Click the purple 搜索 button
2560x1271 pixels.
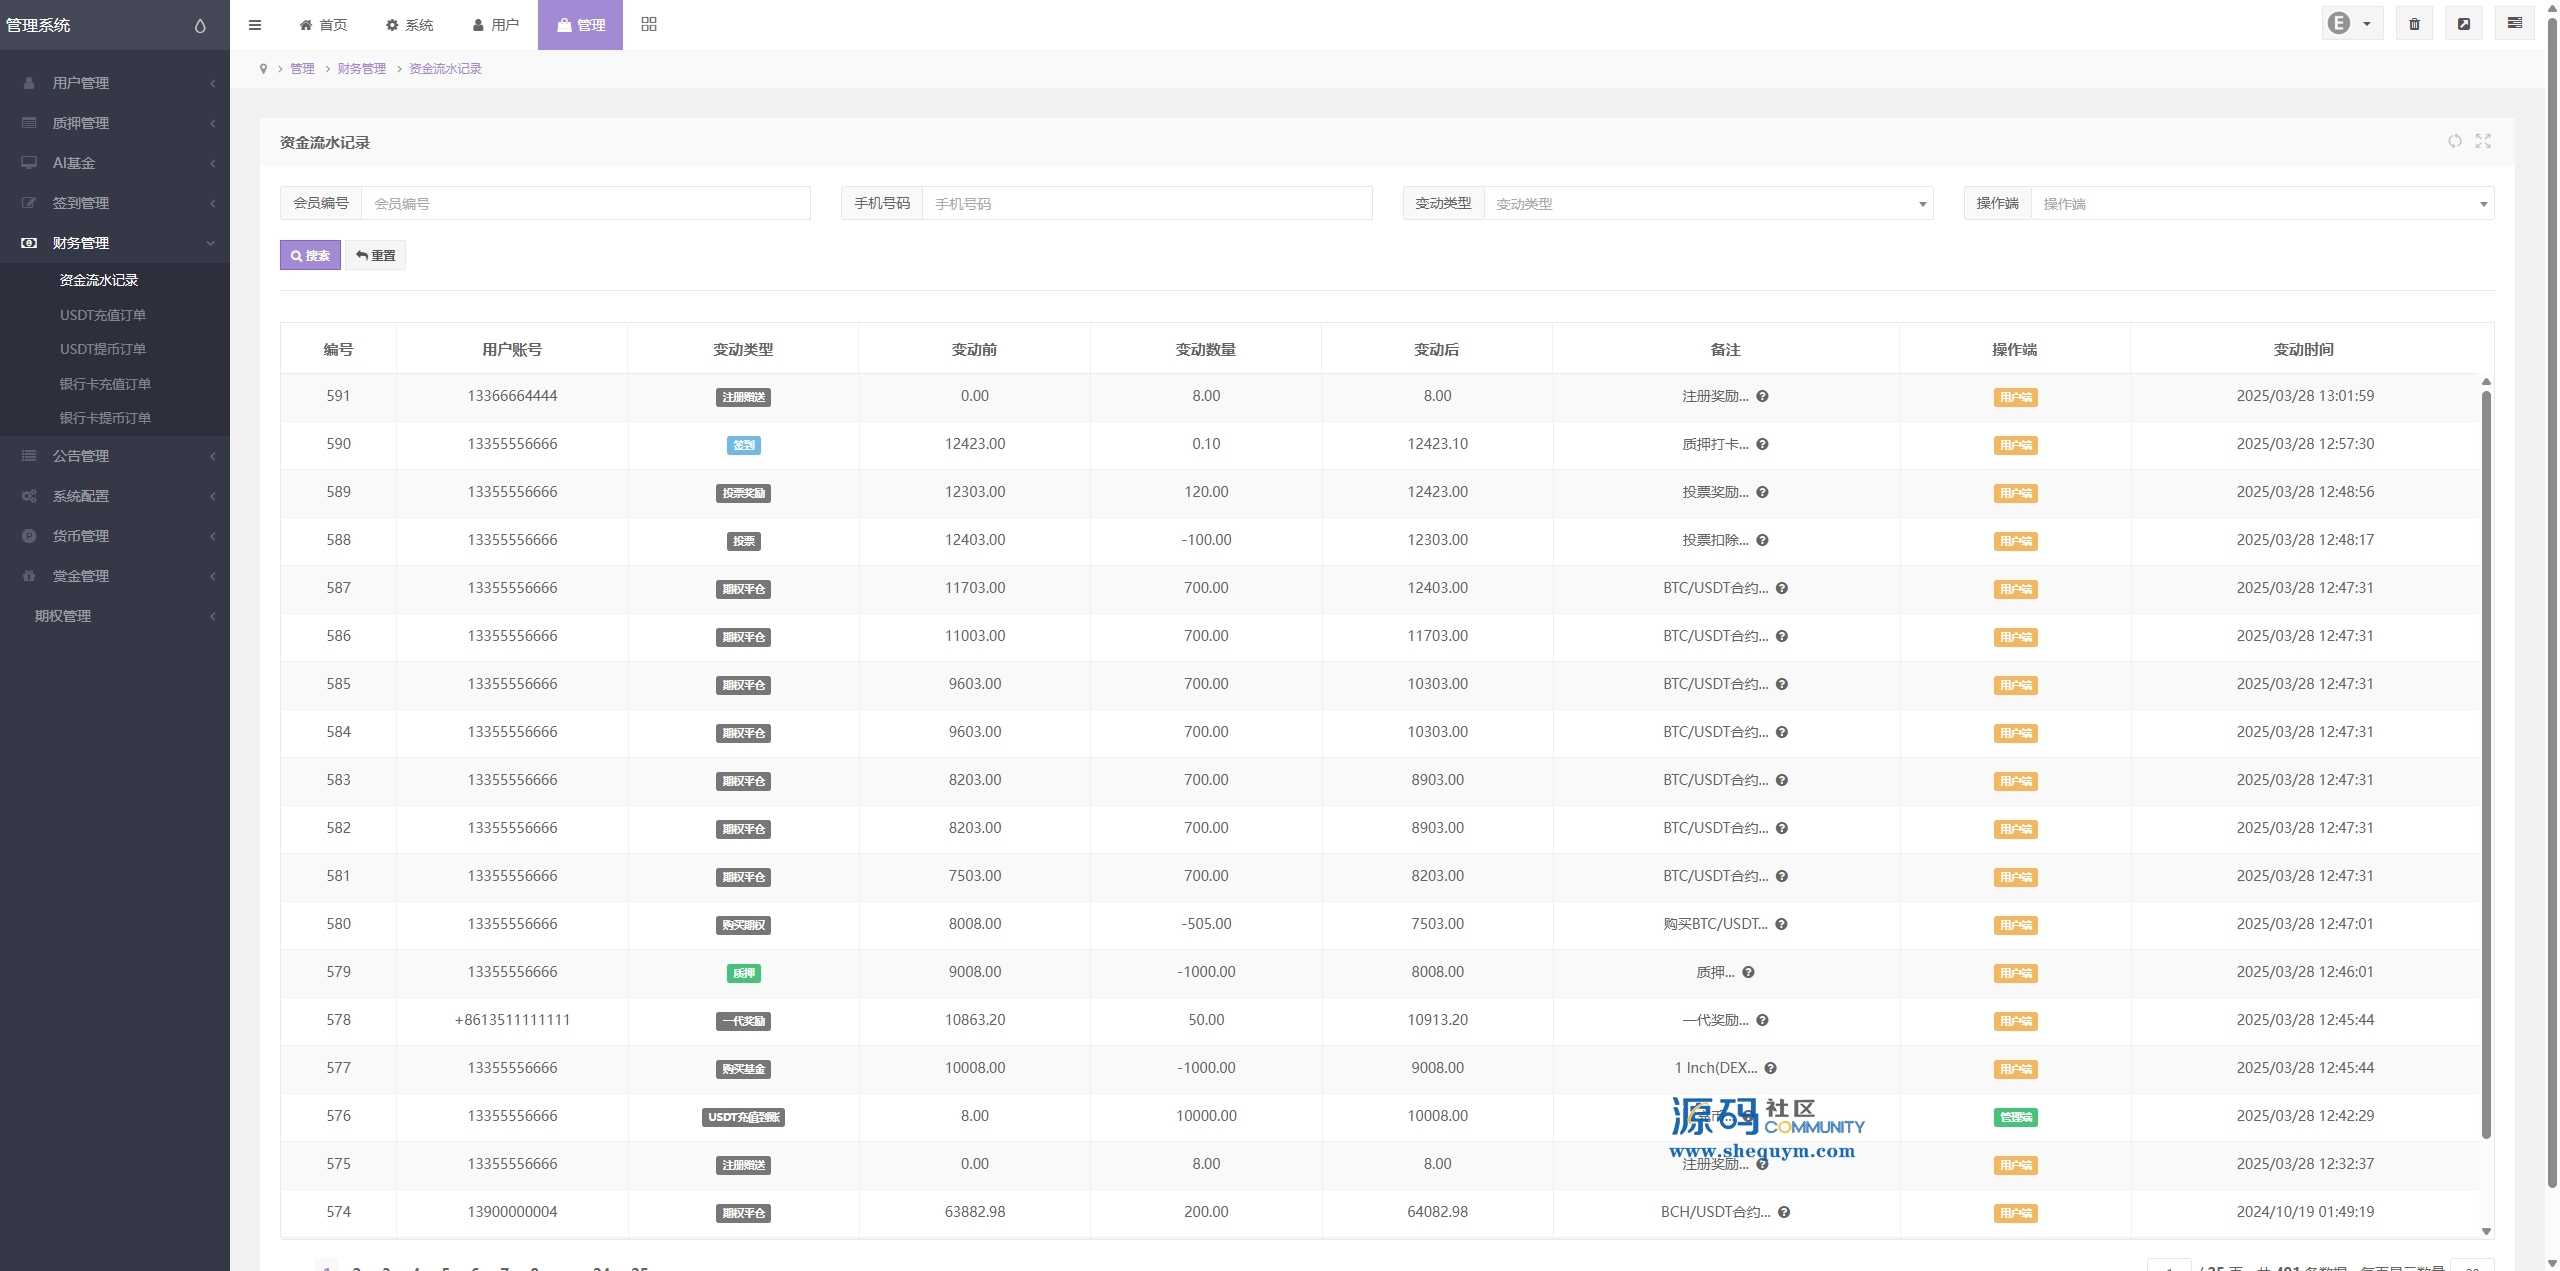(310, 255)
